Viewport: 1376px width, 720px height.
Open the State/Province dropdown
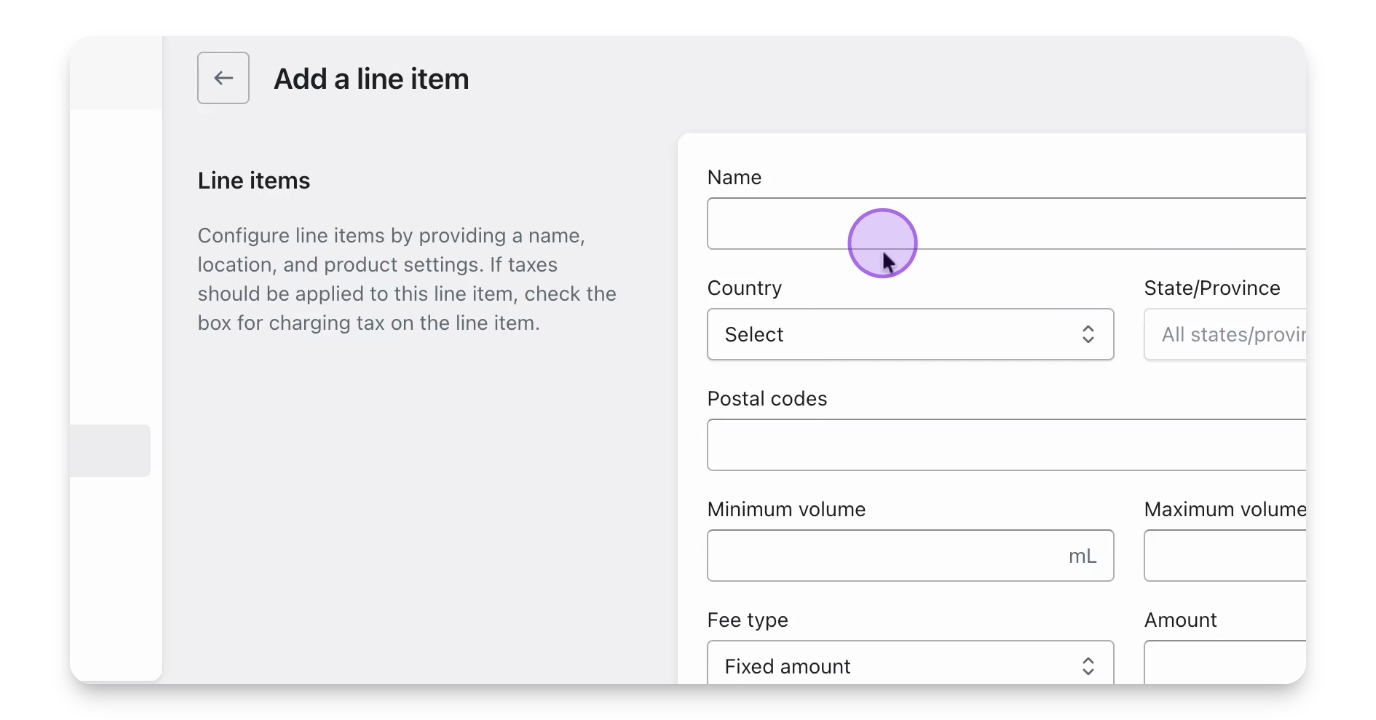coord(1226,335)
